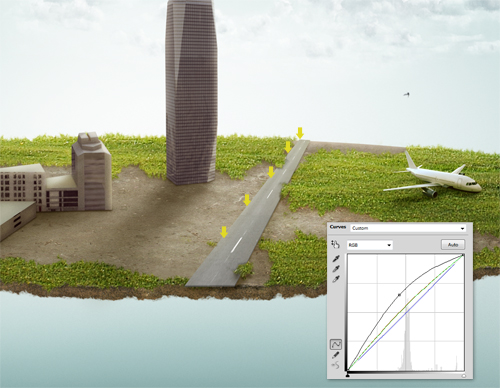Screen dimensions: 500x388
Task: Open the Curves preset dropdown showing Custom
Action: 408,228
